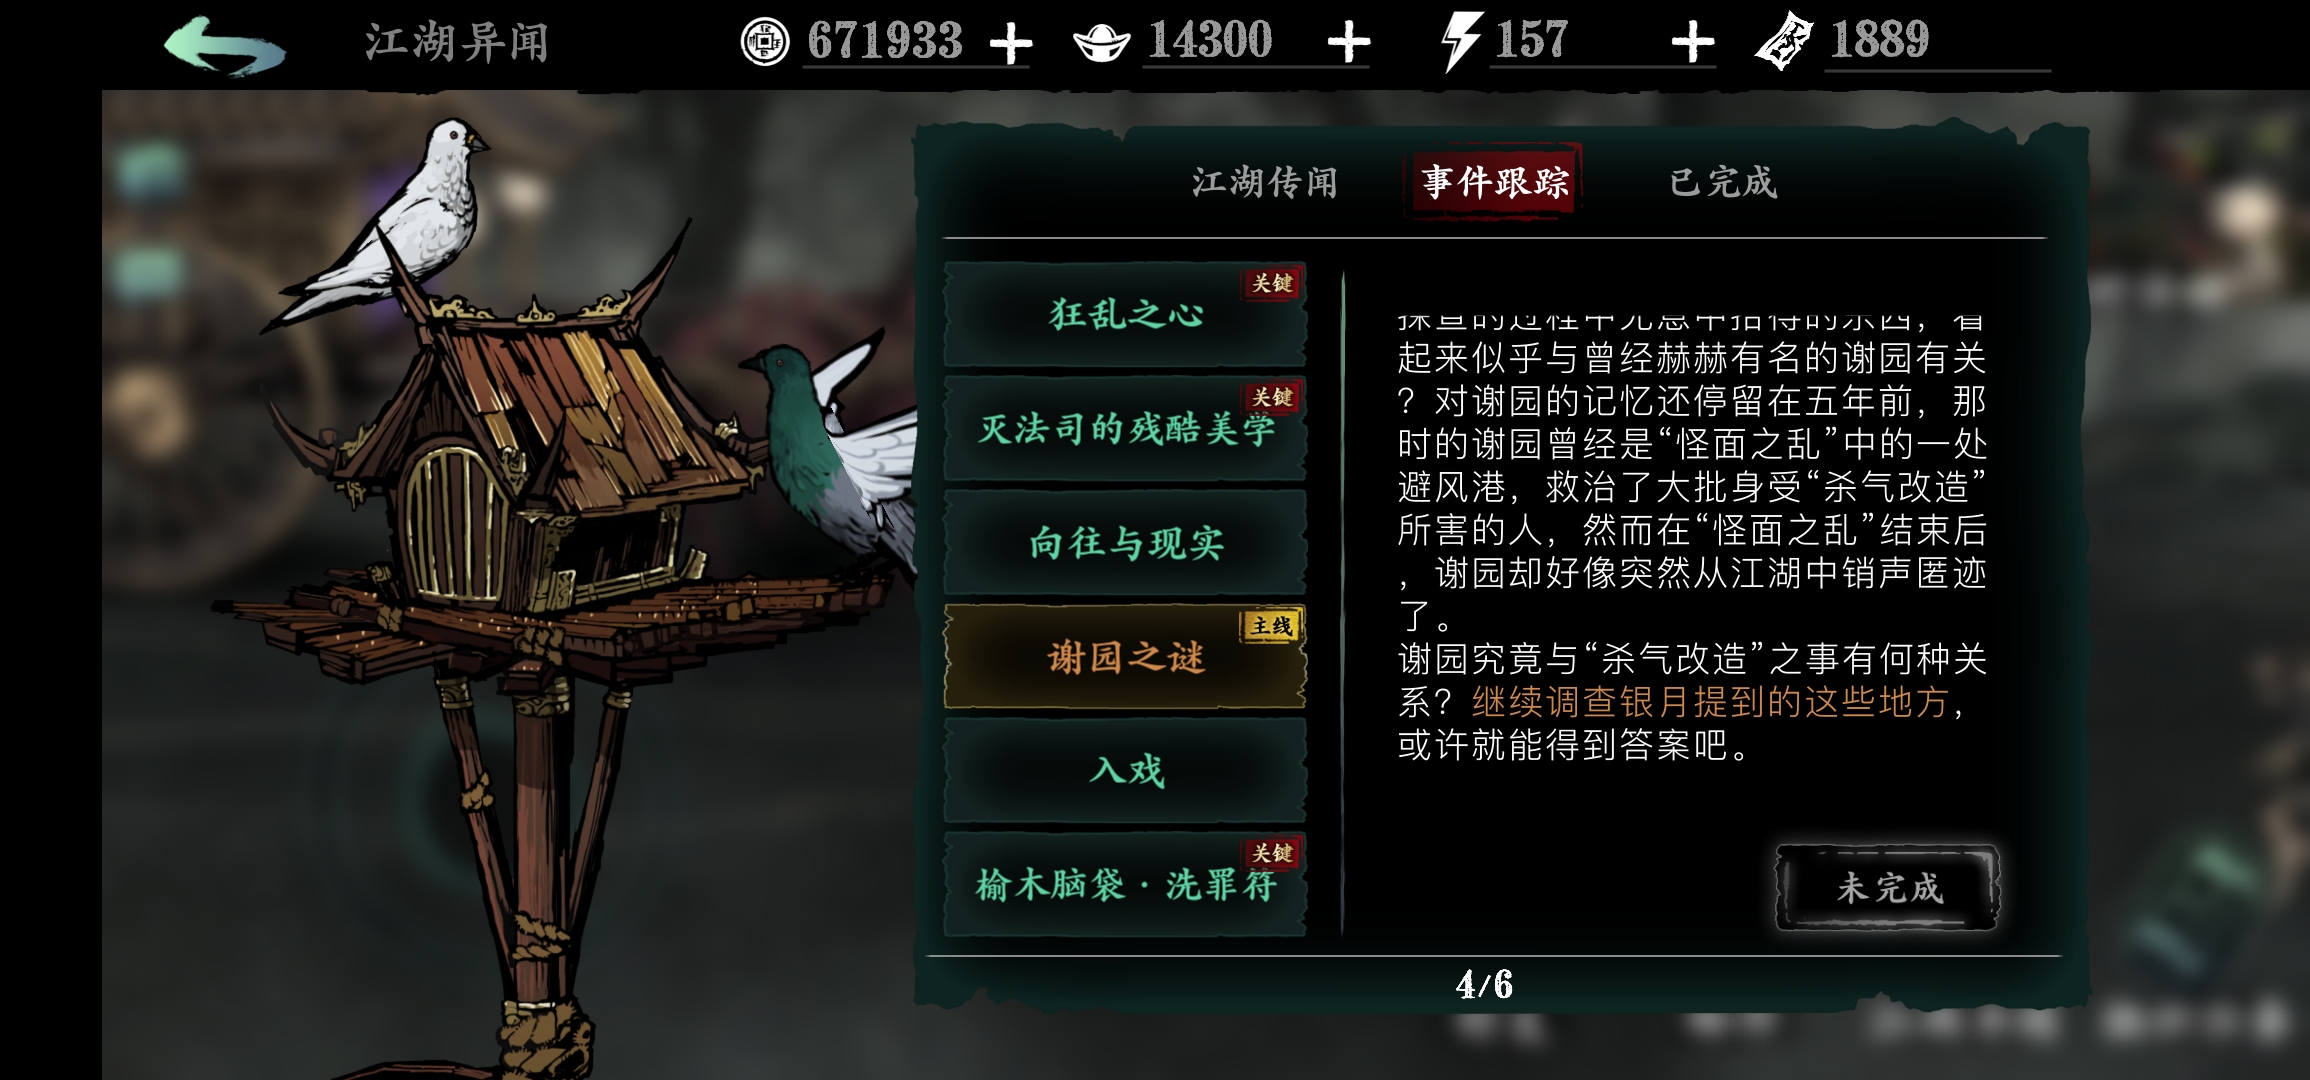Image resolution: width=2310 pixels, height=1080 pixels.
Task: Select the 狂乱之心 quest entry
Action: pyautogui.click(x=1125, y=315)
